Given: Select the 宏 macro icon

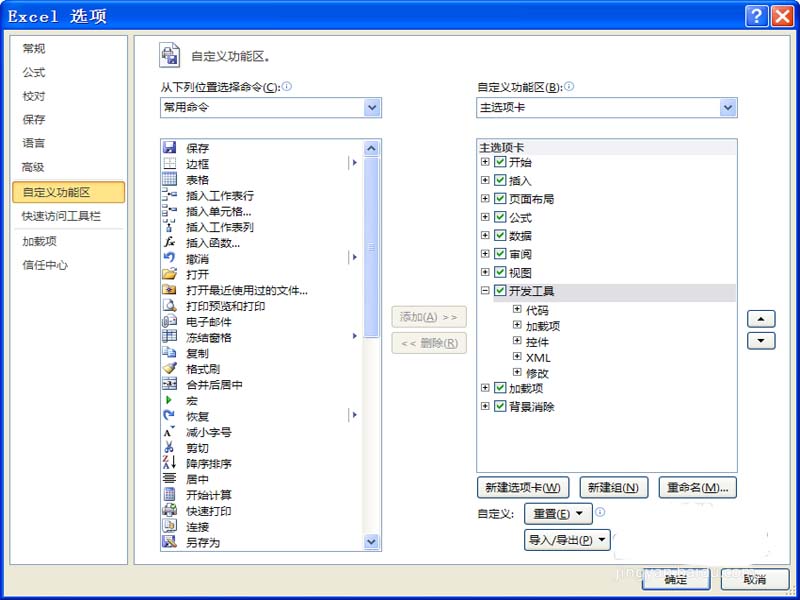Looking at the screenshot, I should 169,400.
